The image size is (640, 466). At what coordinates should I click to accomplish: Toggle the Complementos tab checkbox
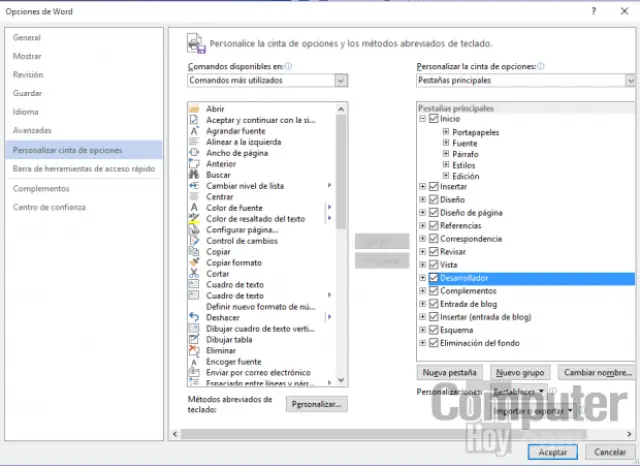[434, 291]
